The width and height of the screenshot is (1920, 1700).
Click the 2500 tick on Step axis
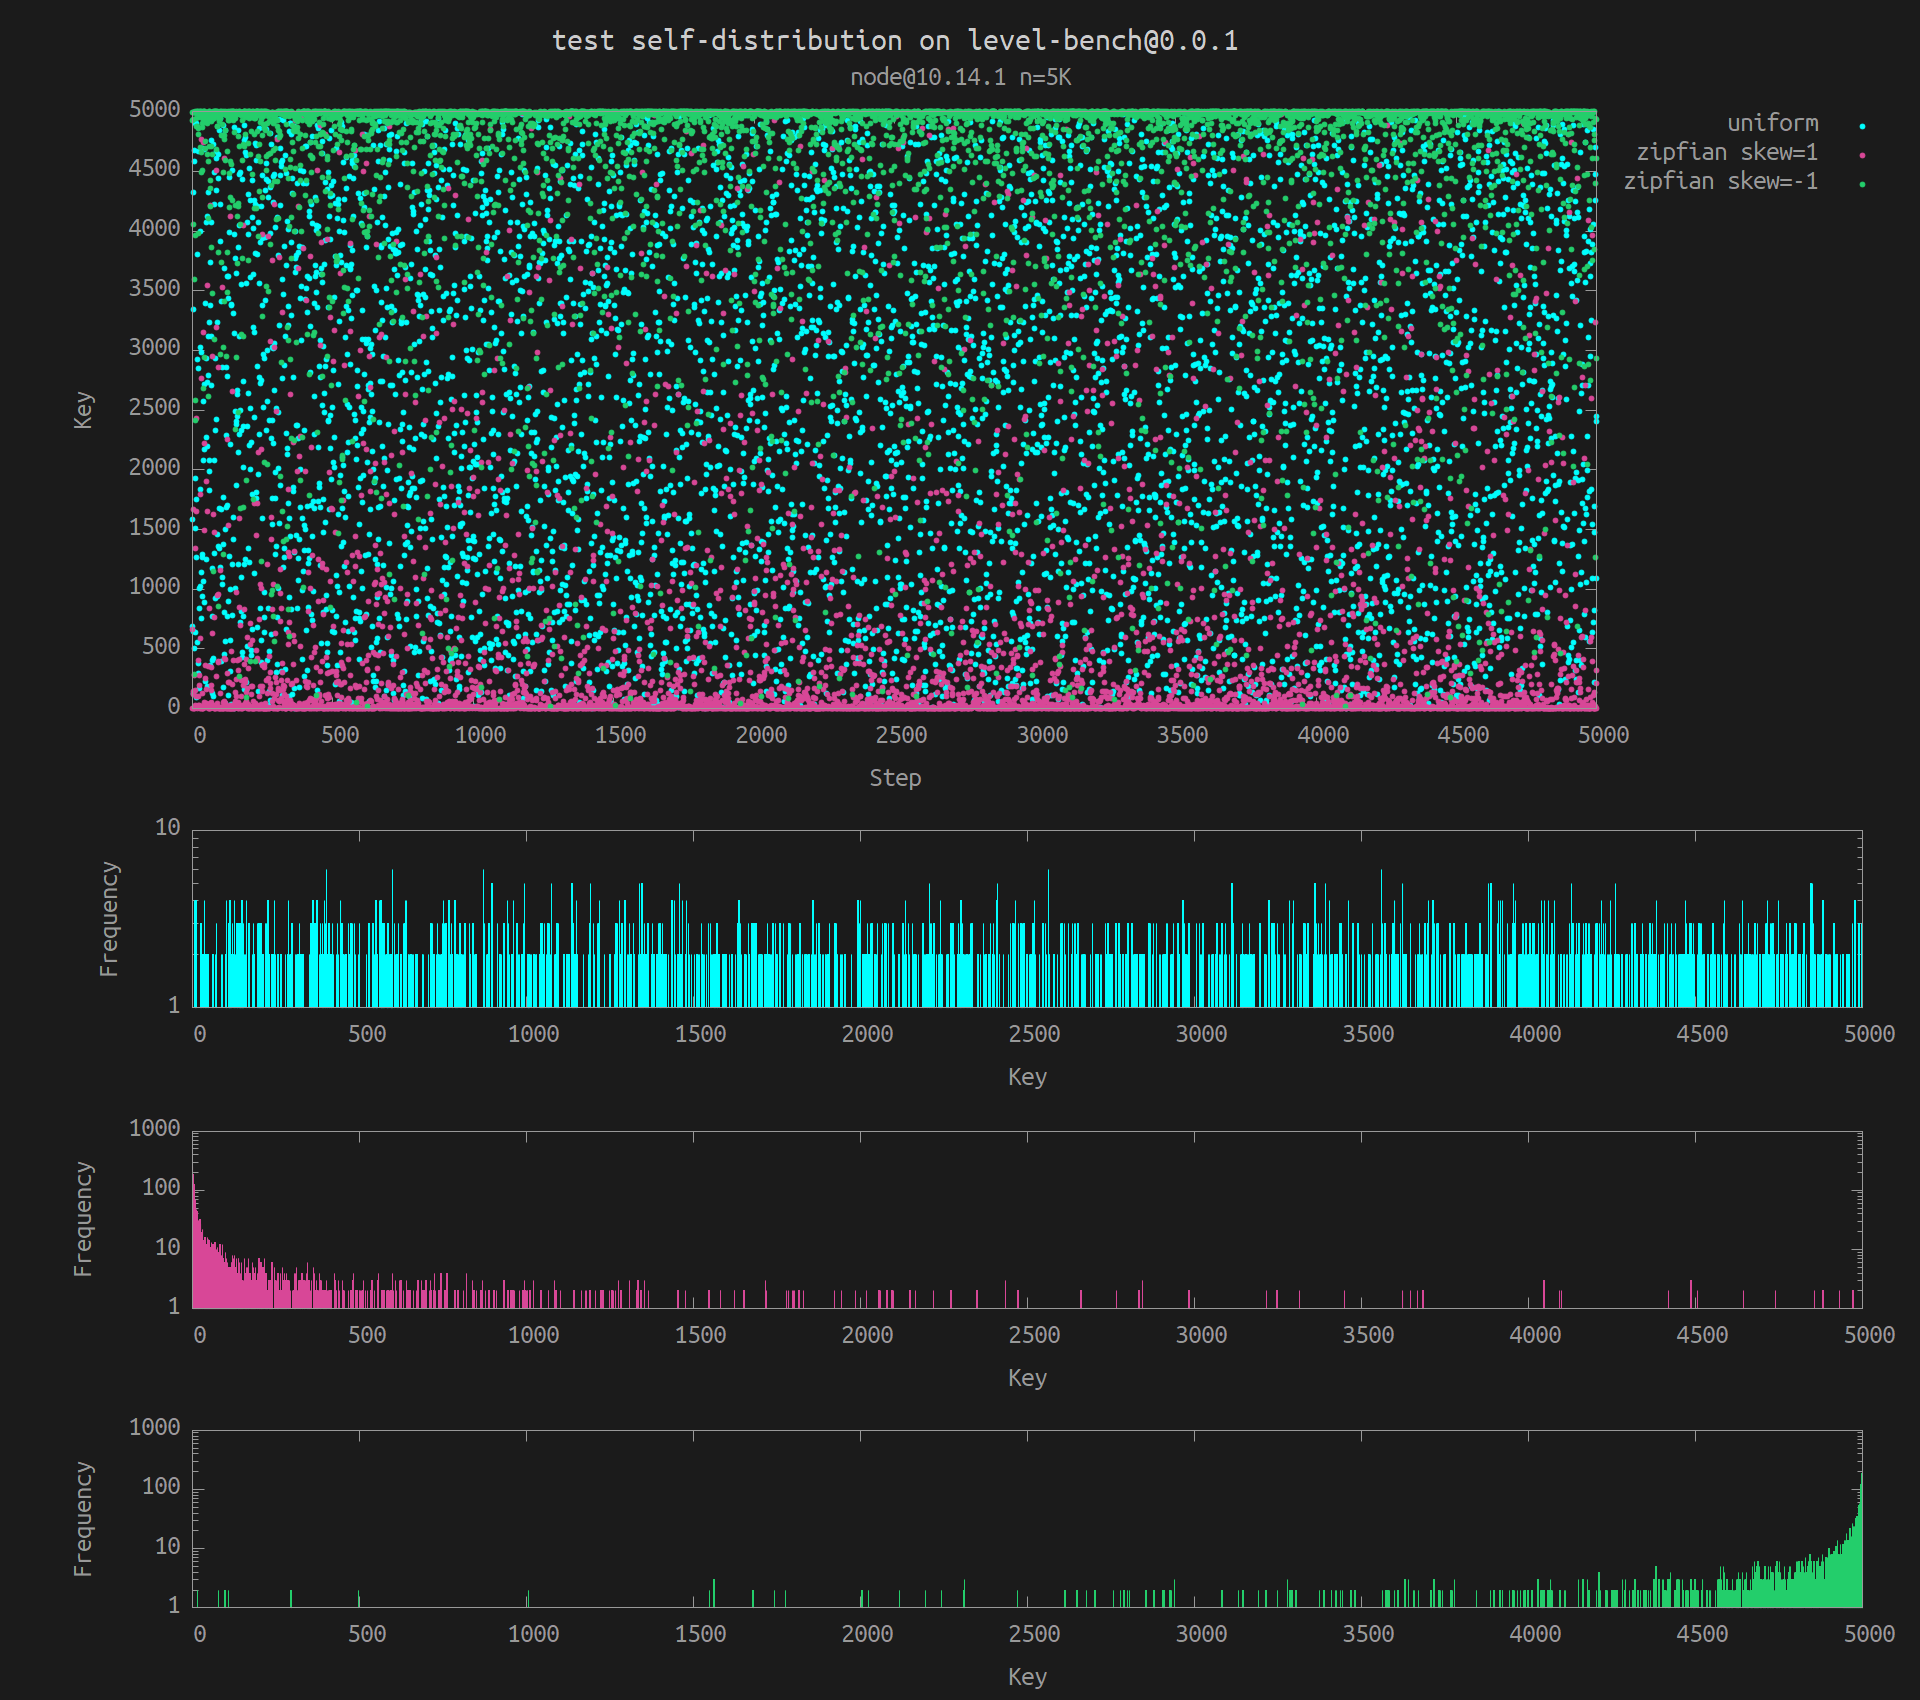click(x=901, y=735)
